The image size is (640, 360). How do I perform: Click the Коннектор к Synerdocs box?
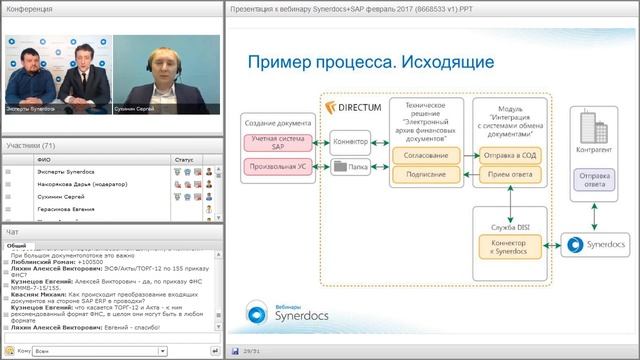pos(510,247)
